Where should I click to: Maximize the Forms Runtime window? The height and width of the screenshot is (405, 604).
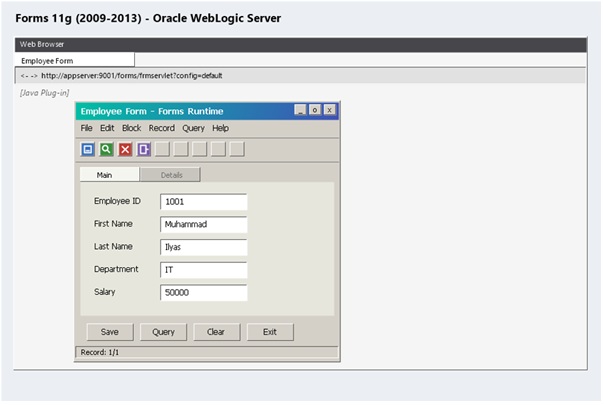(315, 110)
